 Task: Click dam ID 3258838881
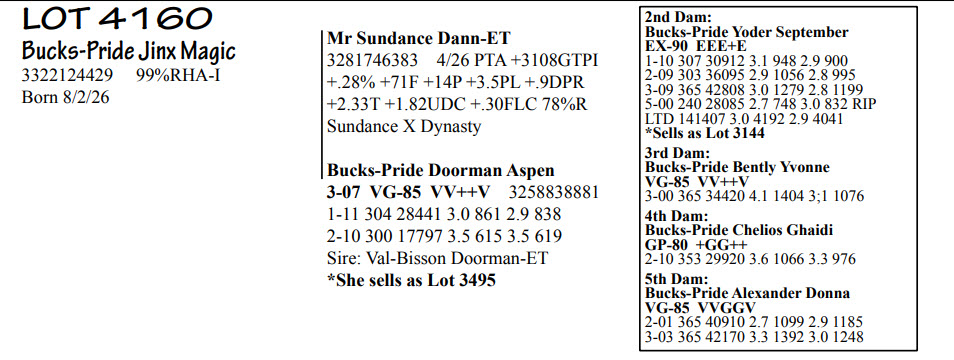(x=554, y=193)
